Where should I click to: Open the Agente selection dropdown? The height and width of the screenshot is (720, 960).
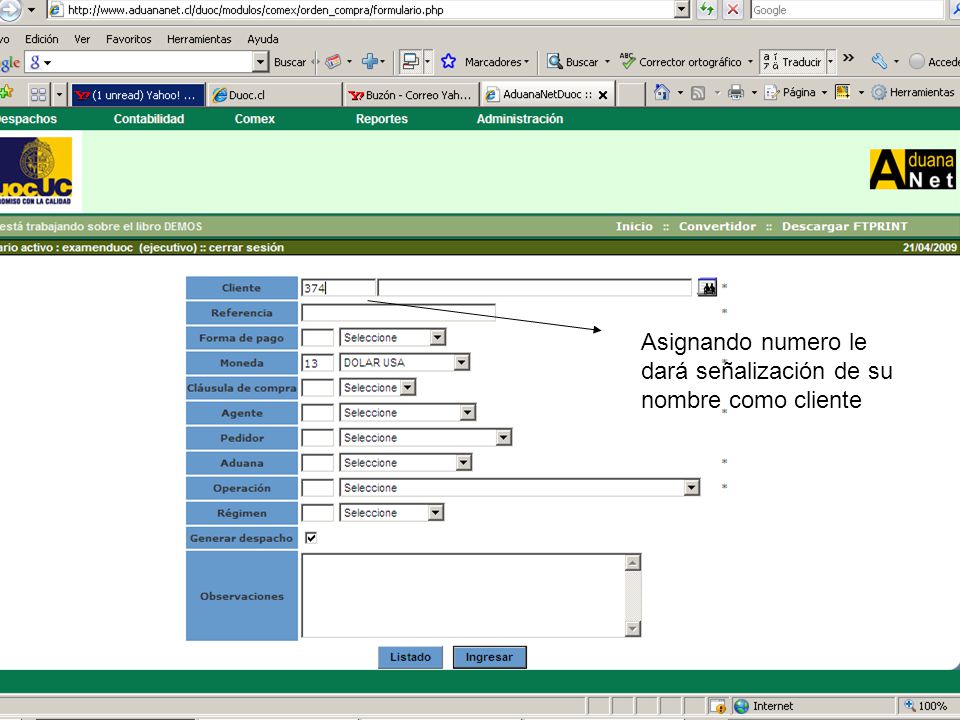[x=468, y=413]
